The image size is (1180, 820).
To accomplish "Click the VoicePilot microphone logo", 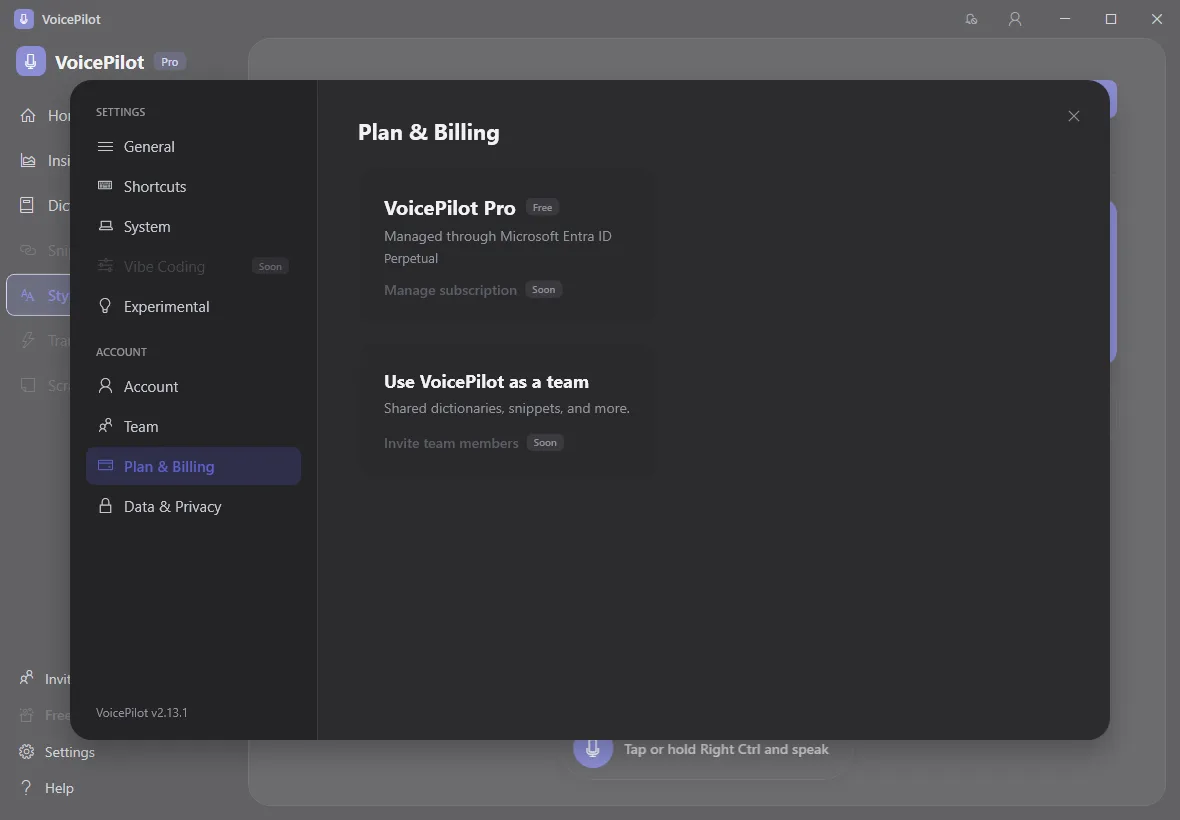I will 31,62.
